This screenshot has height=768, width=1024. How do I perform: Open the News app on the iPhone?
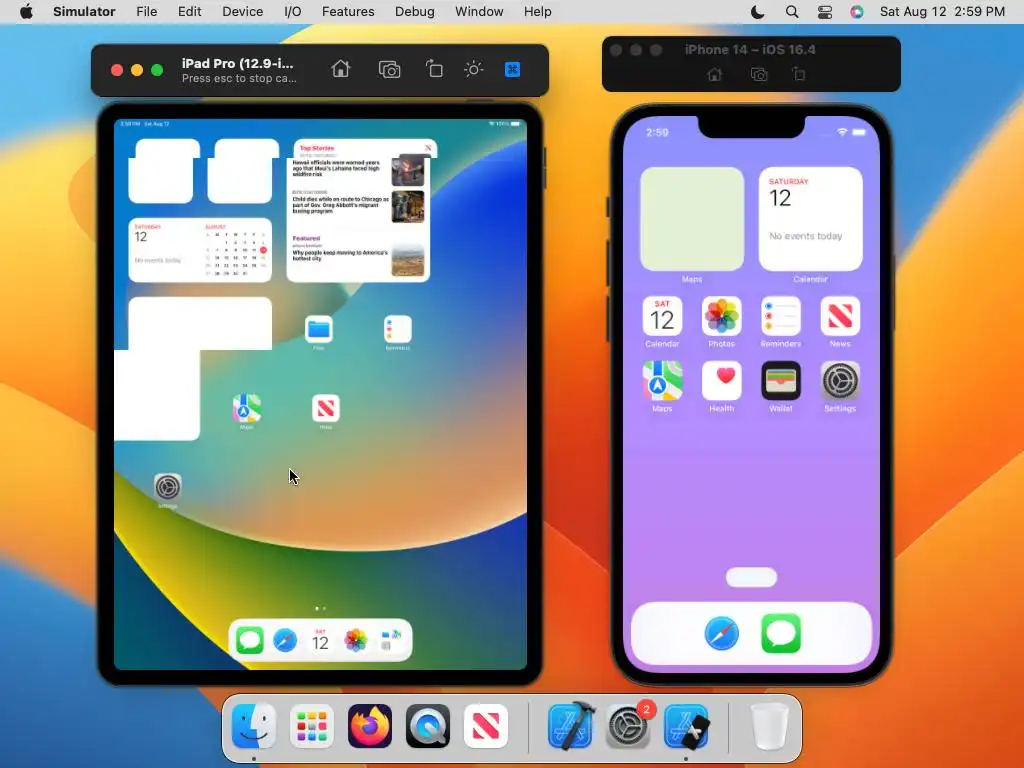coord(840,317)
